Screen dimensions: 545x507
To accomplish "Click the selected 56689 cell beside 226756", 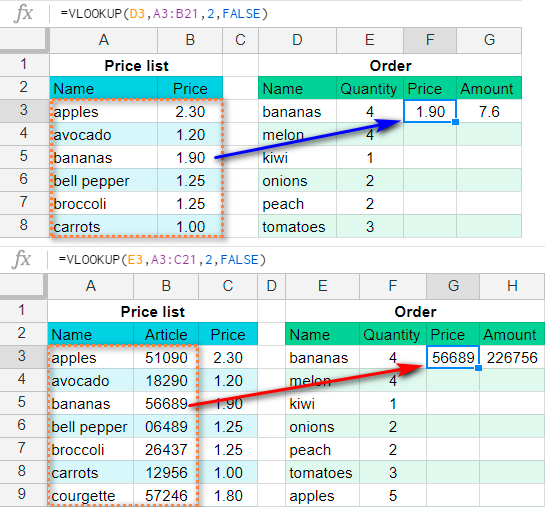I will [x=453, y=357].
